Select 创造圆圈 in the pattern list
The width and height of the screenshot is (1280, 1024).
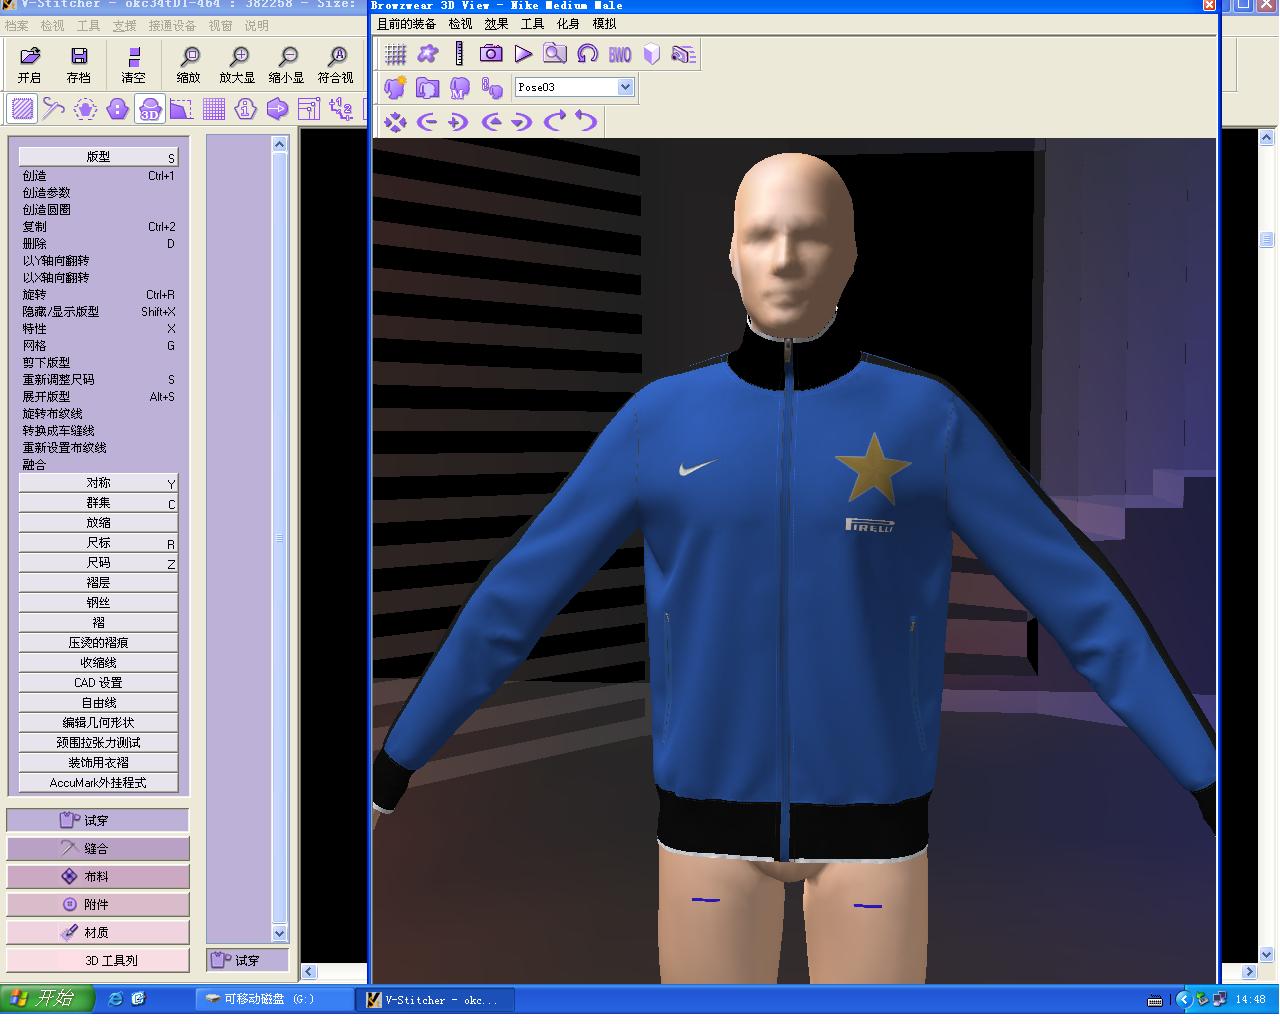(47, 210)
